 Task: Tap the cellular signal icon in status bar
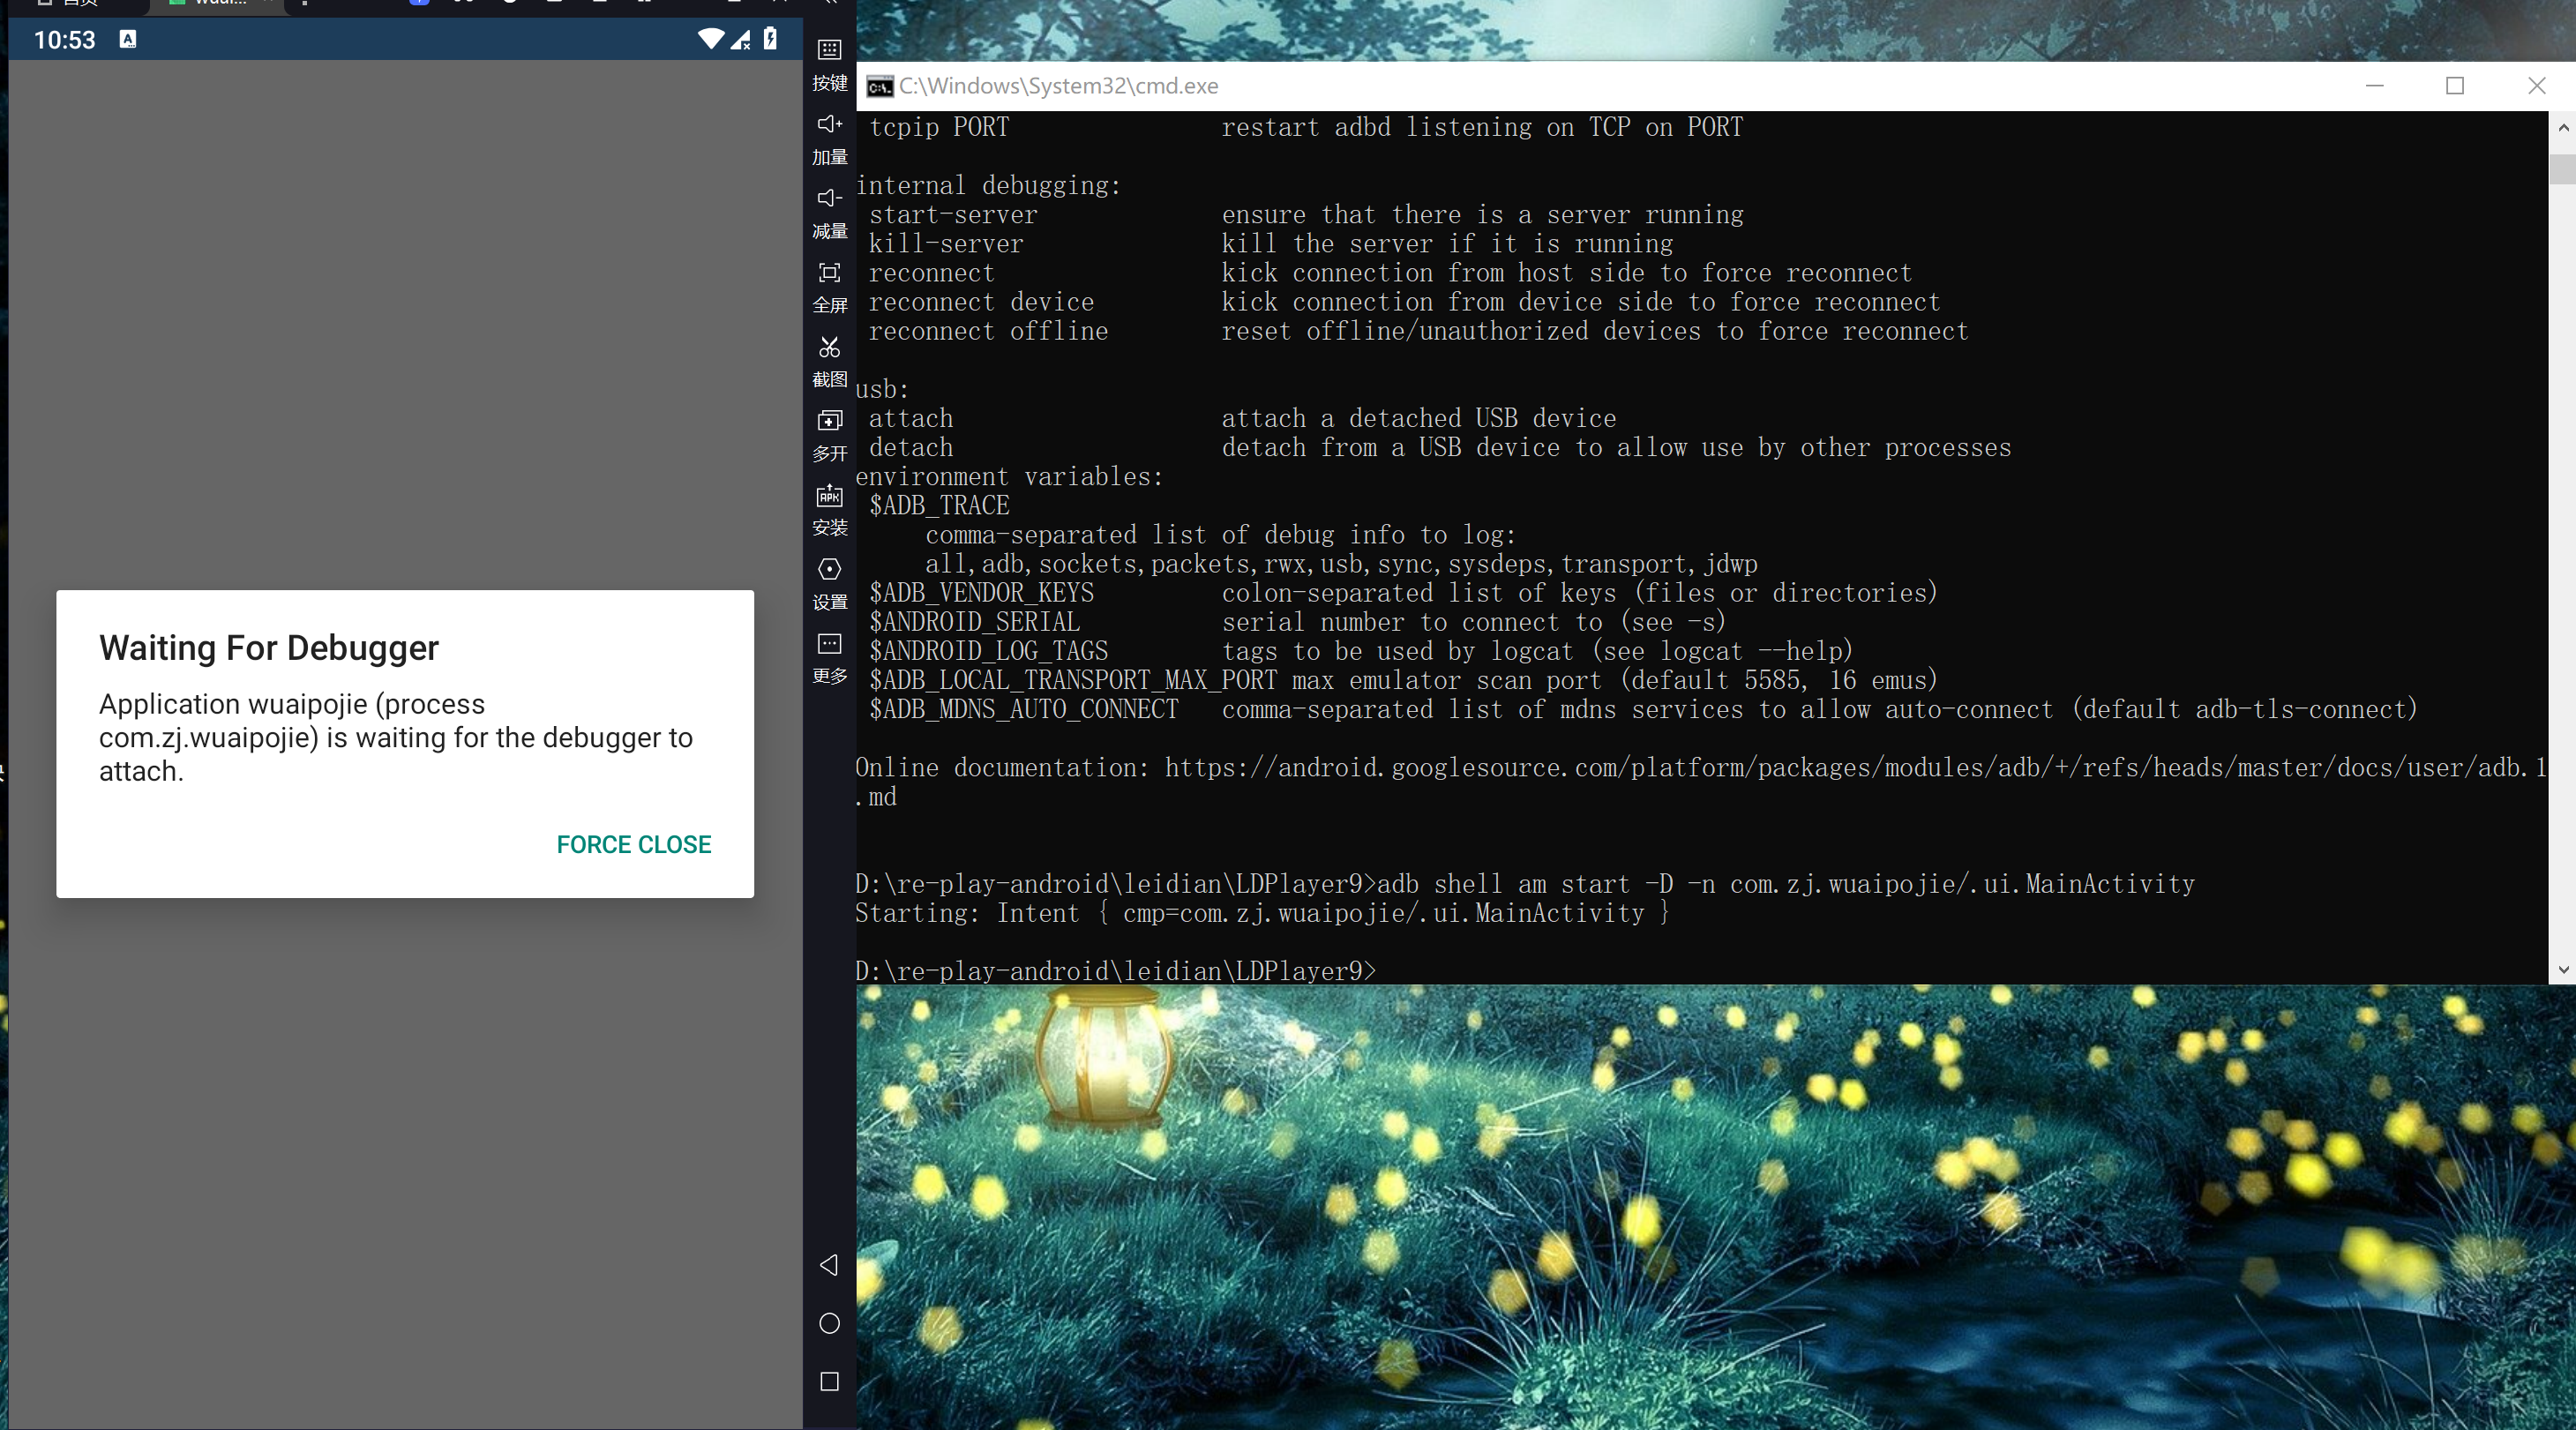pyautogui.click(x=741, y=40)
